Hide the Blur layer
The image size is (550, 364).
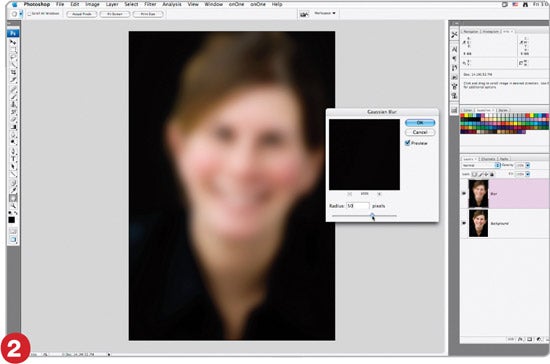(x=464, y=193)
